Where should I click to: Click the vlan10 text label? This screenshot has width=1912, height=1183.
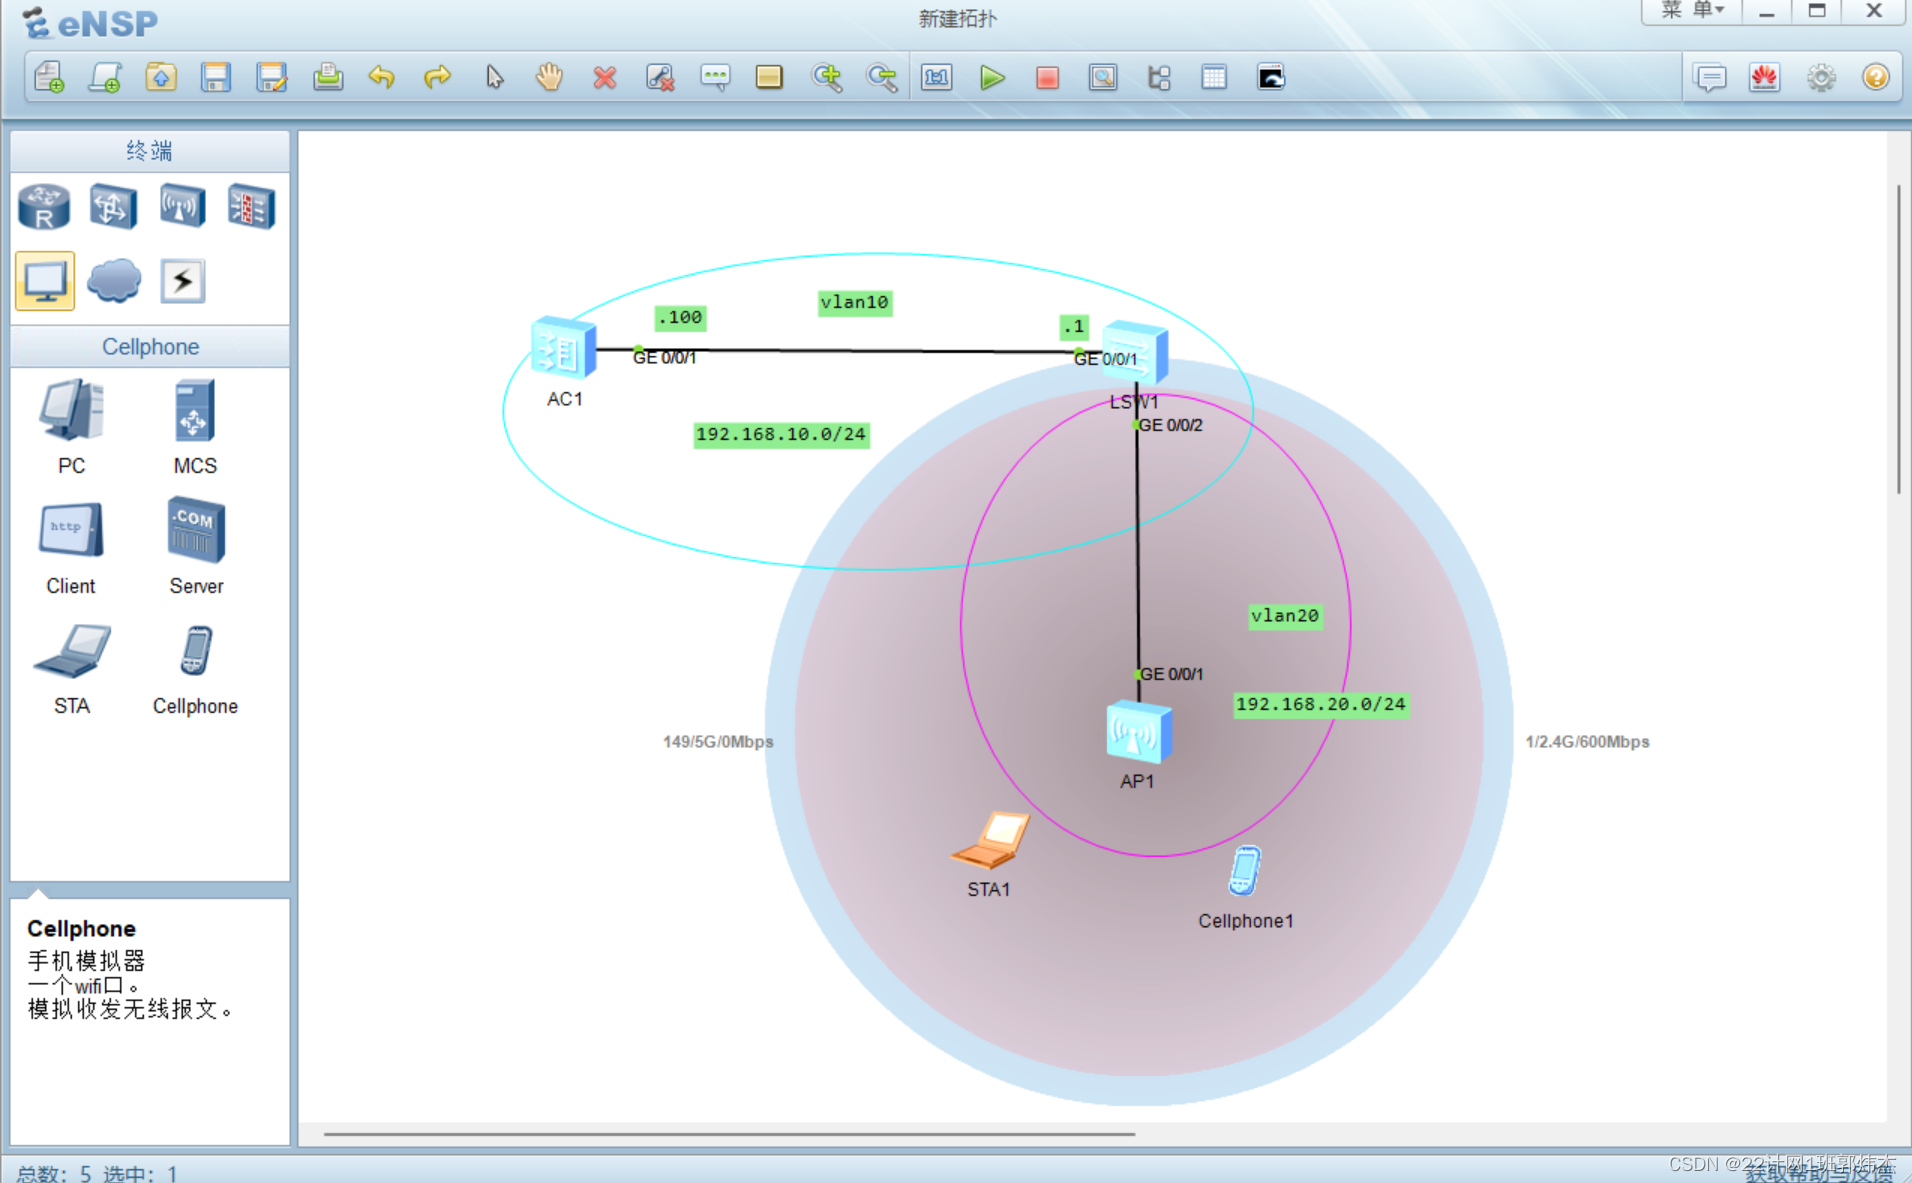pyautogui.click(x=854, y=303)
